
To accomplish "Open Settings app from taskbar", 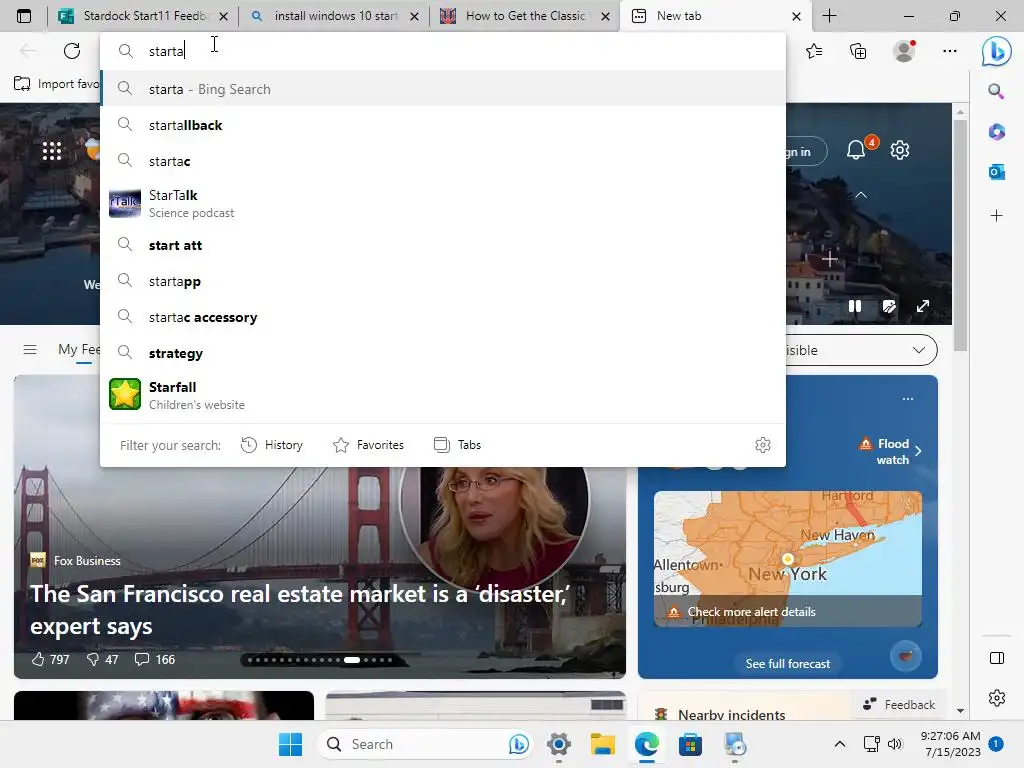I will tap(559, 744).
